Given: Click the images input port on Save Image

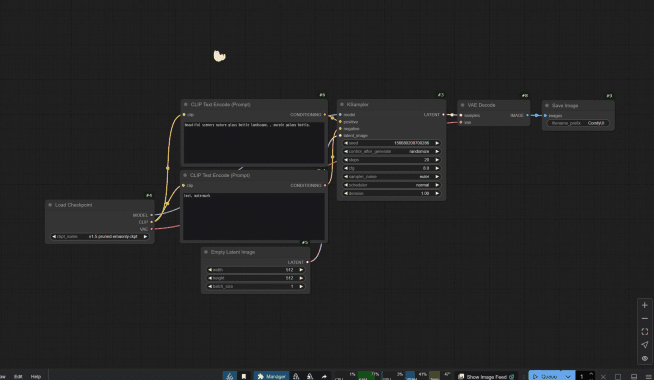Looking at the screenshot, I should [x=545, y=116].
